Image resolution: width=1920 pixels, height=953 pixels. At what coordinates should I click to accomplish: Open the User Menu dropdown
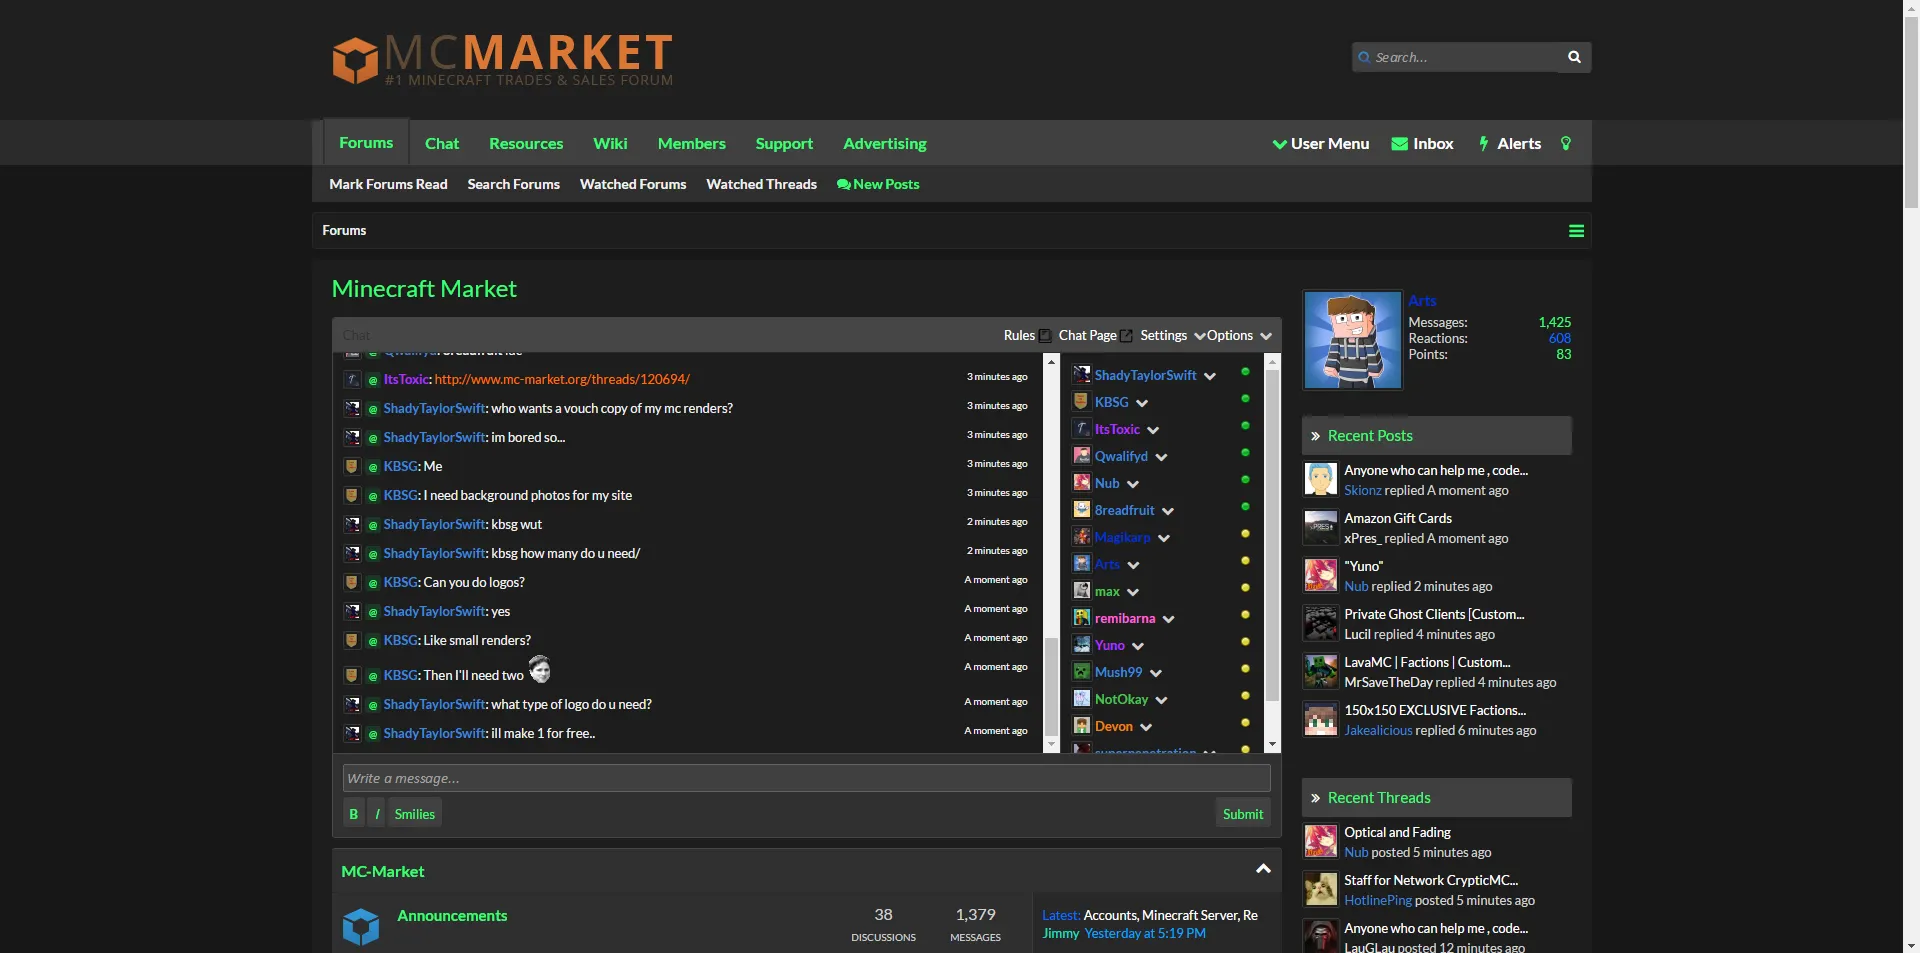pyautogui.click(x=1320, y=144)
